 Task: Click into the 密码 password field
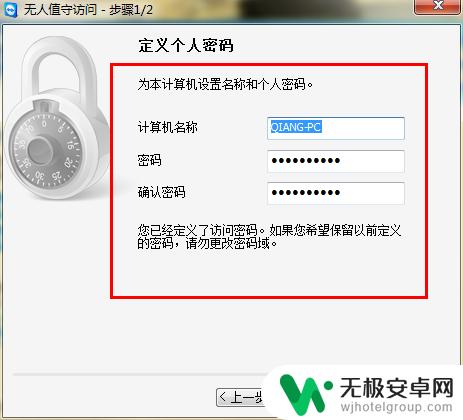(336, 161)
